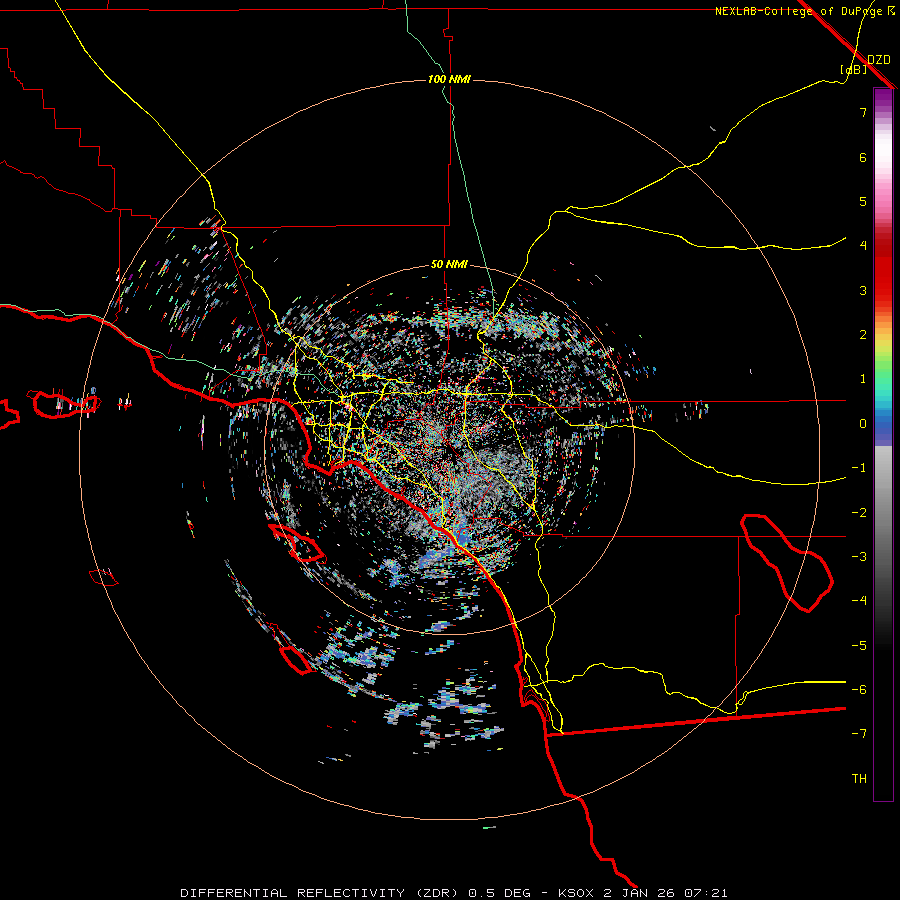
Task: Click the "100 NMI" range ring label
Action: [x=449, y=79]
